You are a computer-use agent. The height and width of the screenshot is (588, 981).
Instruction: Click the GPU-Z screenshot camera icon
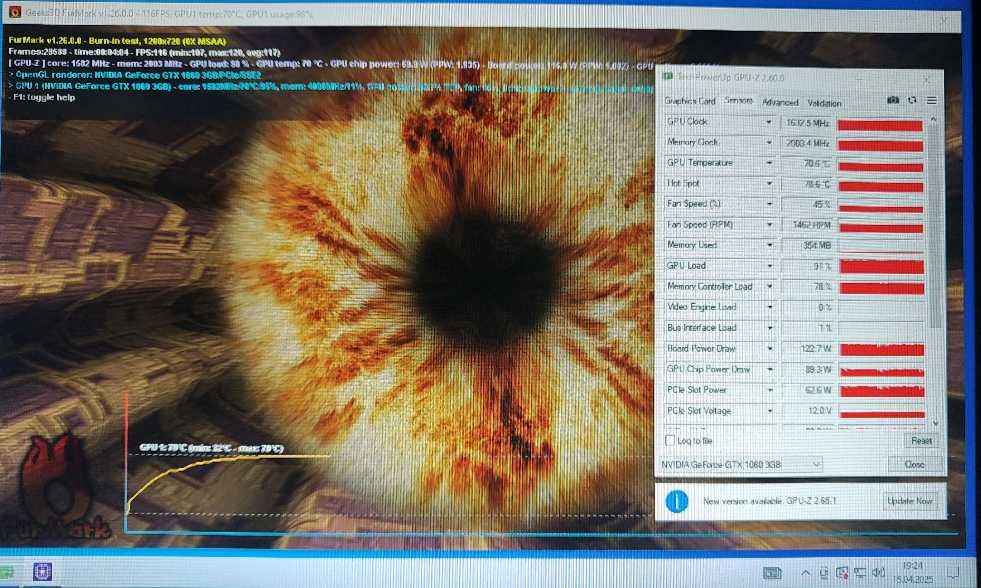893,100
